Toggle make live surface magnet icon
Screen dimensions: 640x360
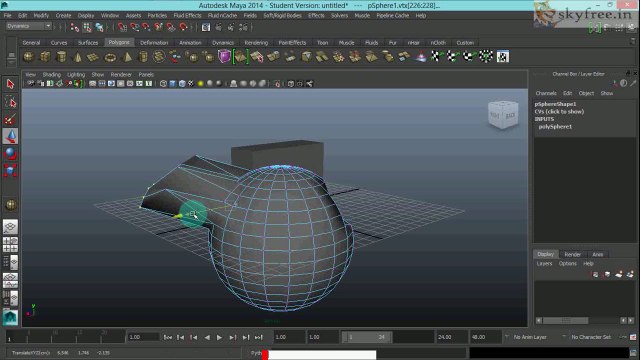[x=183, y=27]
